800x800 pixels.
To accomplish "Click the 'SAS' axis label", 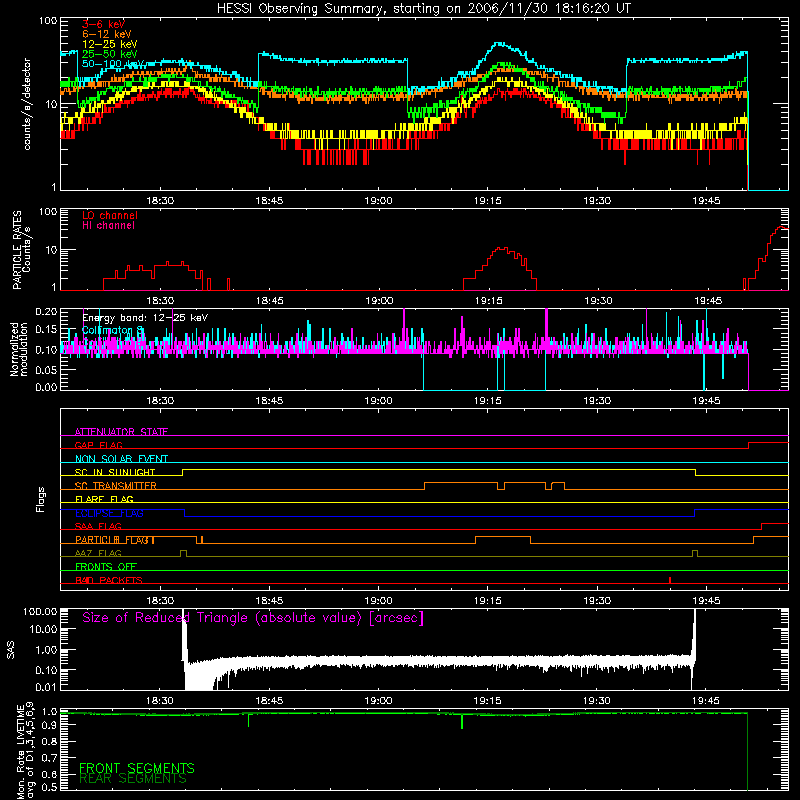I will point(11,650).
